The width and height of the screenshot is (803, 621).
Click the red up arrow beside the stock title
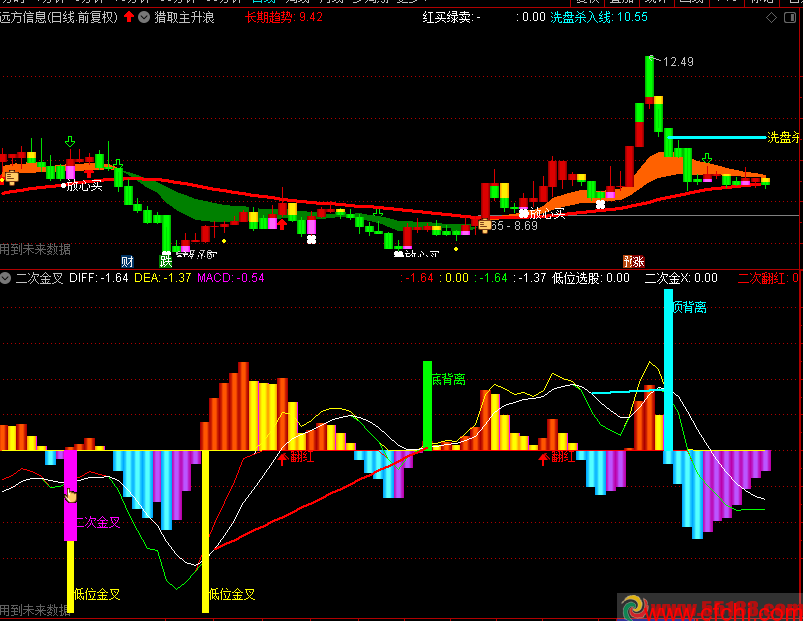click(x=129, y=17)
